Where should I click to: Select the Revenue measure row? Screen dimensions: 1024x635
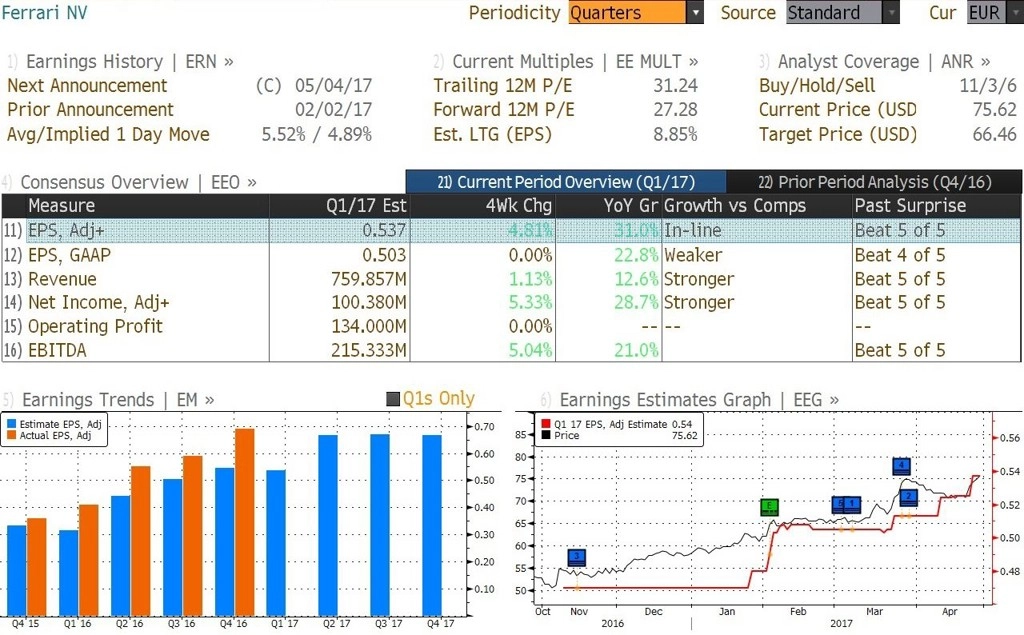coord(511,279)
